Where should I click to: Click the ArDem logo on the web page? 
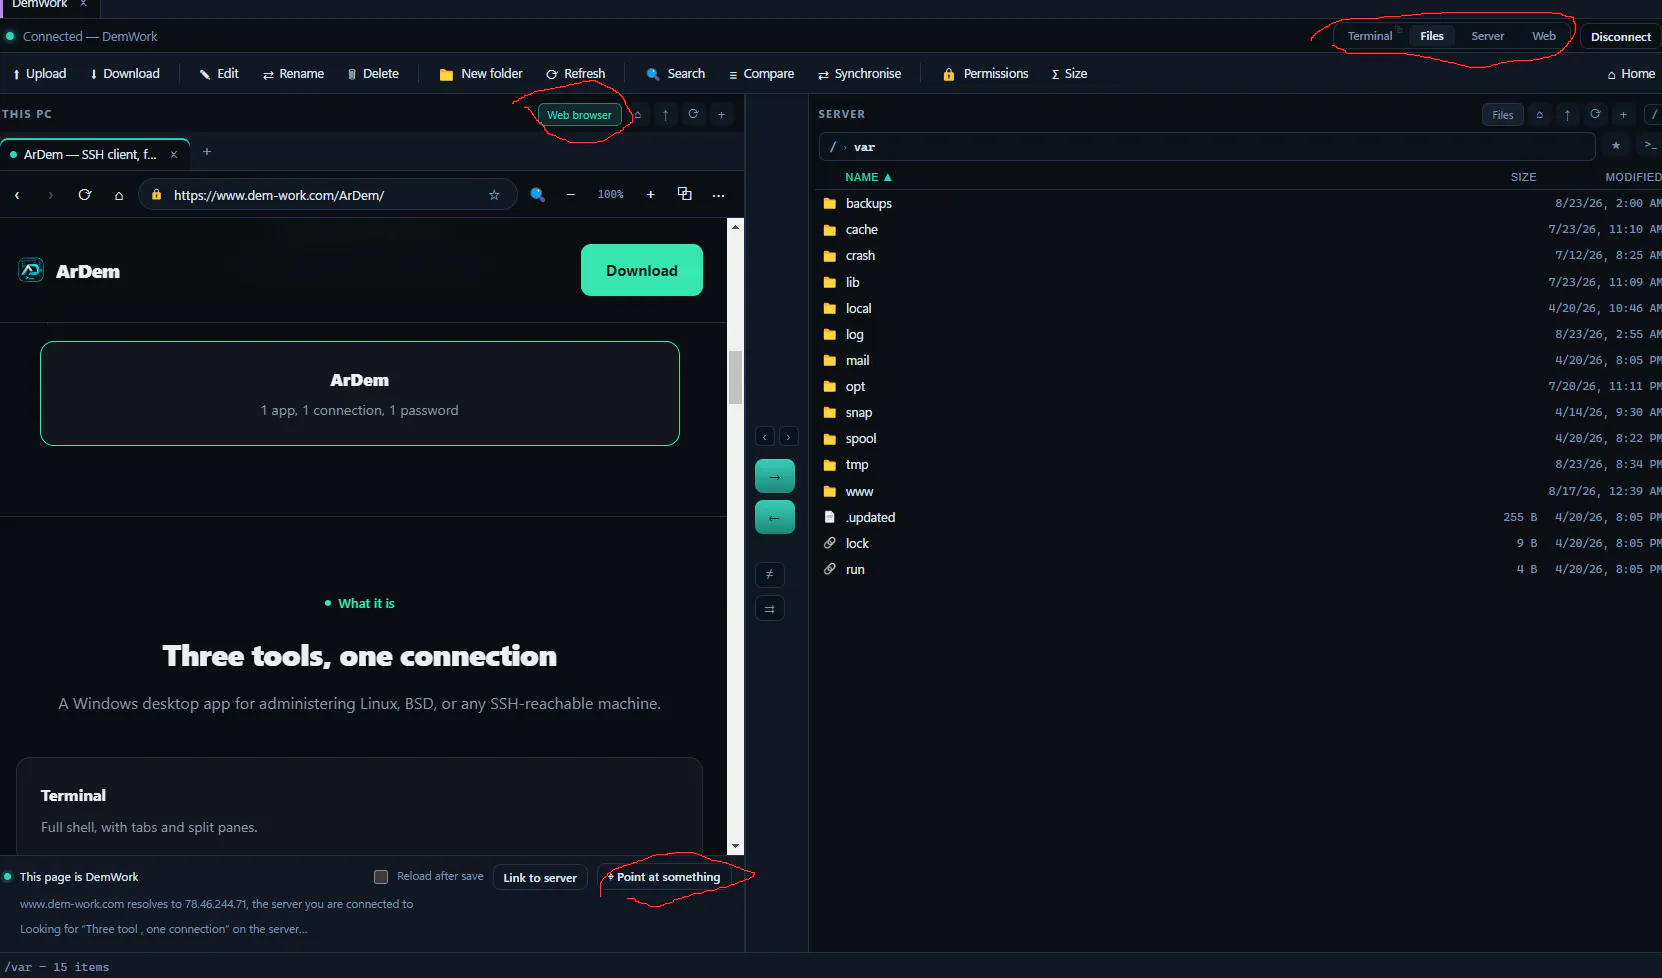(x=69, y=271)
